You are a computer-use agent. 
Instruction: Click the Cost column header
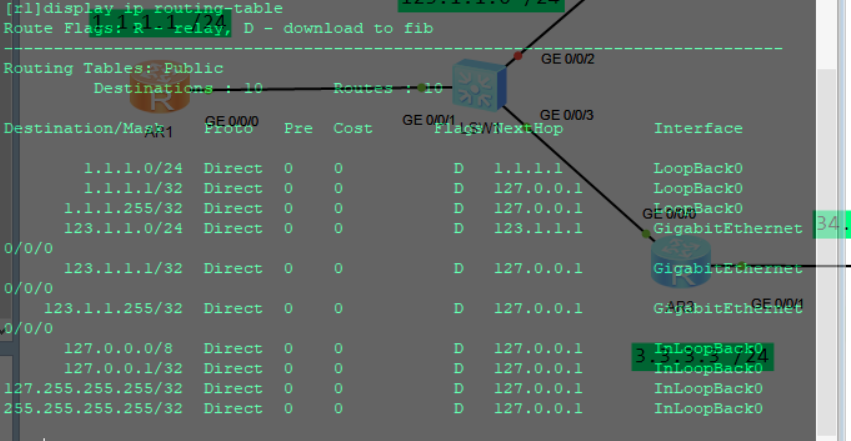tap(353, 129)
